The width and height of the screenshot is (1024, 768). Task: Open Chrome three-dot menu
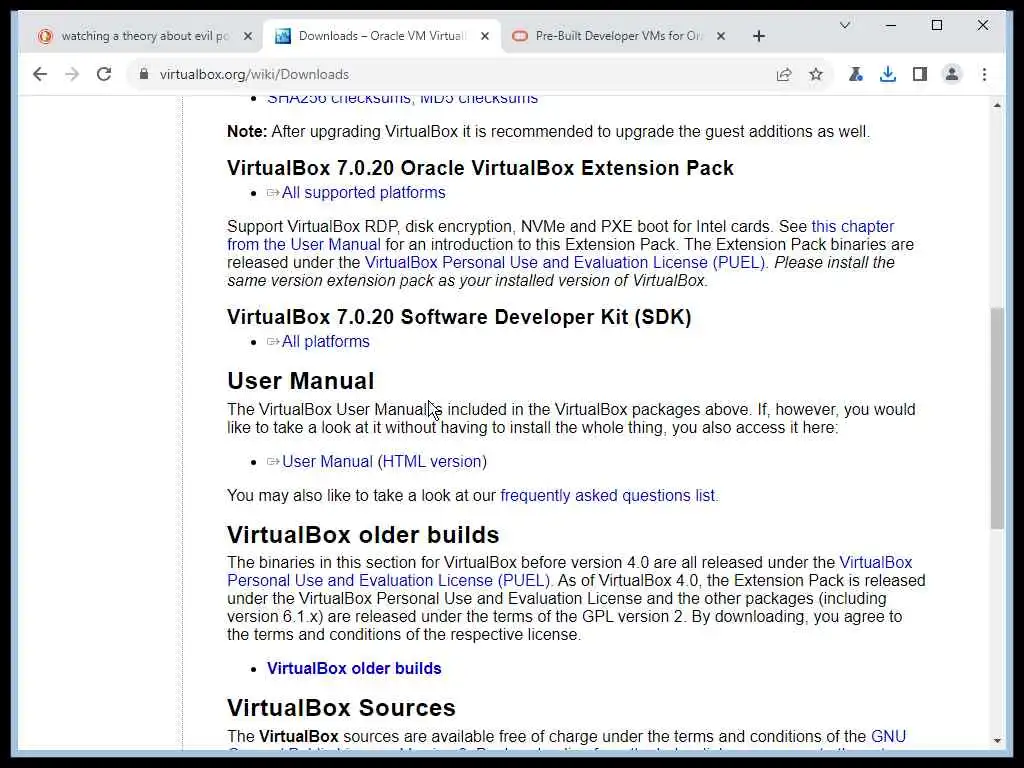coord(984,74)
